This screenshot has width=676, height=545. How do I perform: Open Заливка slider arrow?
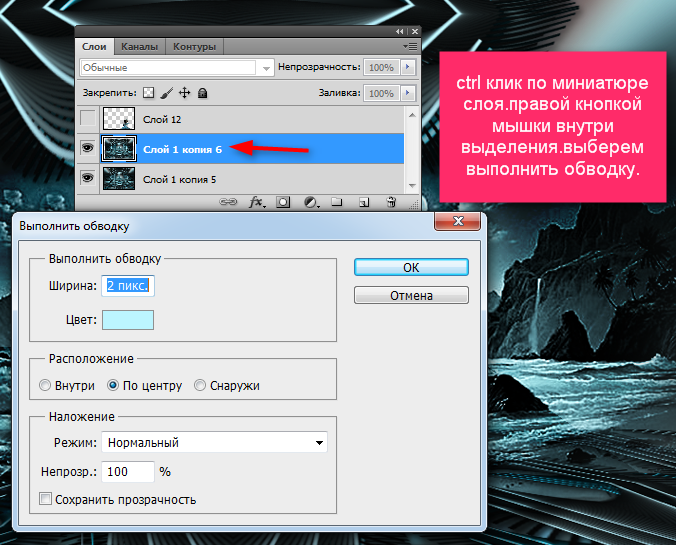point(408,93)
